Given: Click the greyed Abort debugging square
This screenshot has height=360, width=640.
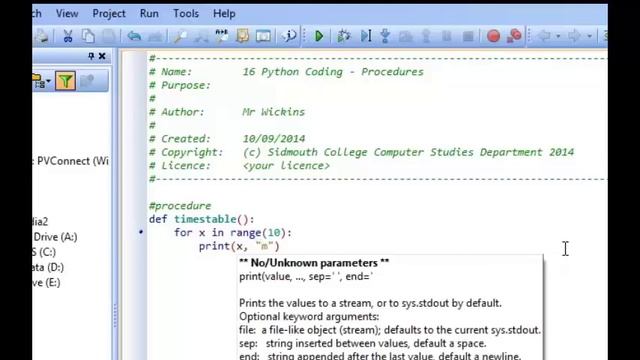Looking at the screenshot, I should click(x=468, y=36).
